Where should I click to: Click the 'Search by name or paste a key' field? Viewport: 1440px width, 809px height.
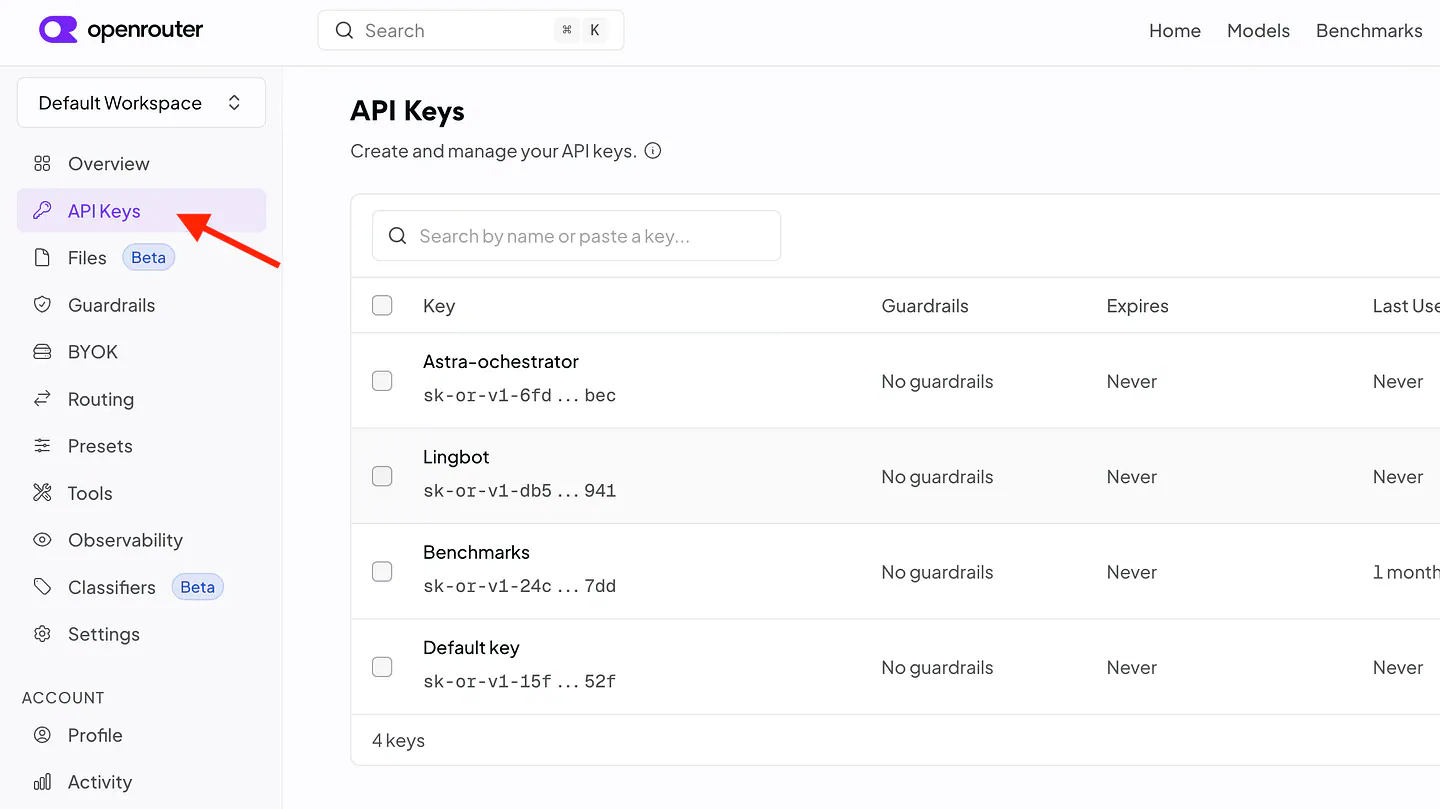tap(576, 236)
